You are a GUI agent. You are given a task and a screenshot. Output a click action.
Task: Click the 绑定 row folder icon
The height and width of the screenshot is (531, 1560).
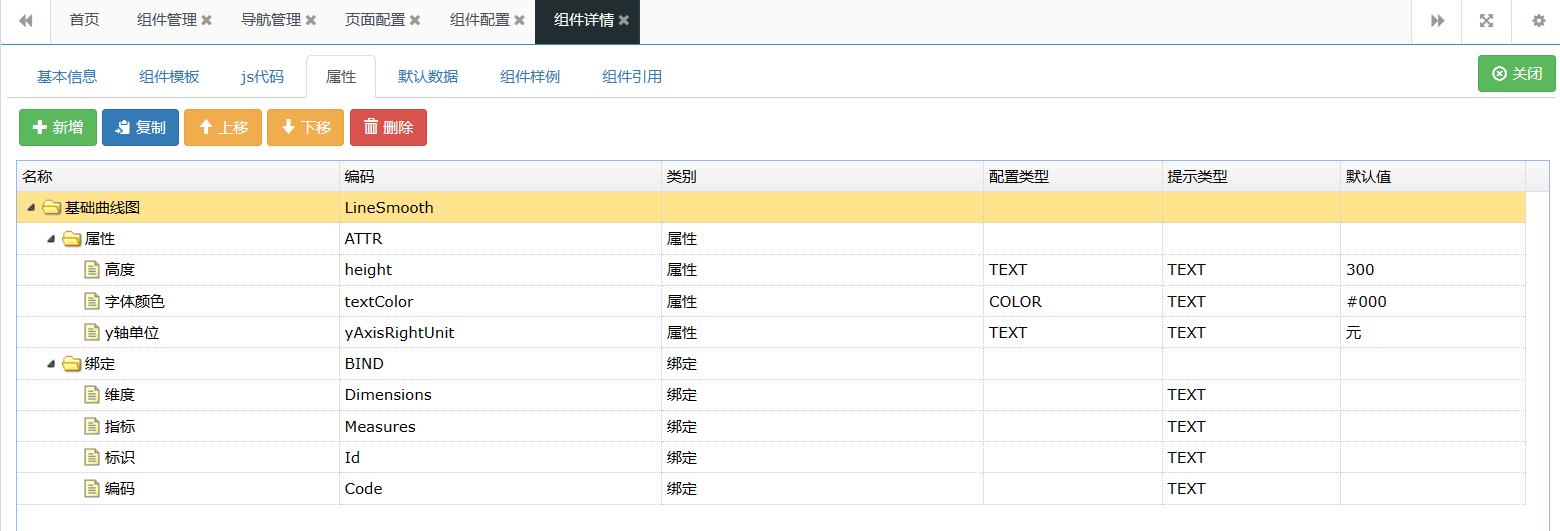coord(71,364)
